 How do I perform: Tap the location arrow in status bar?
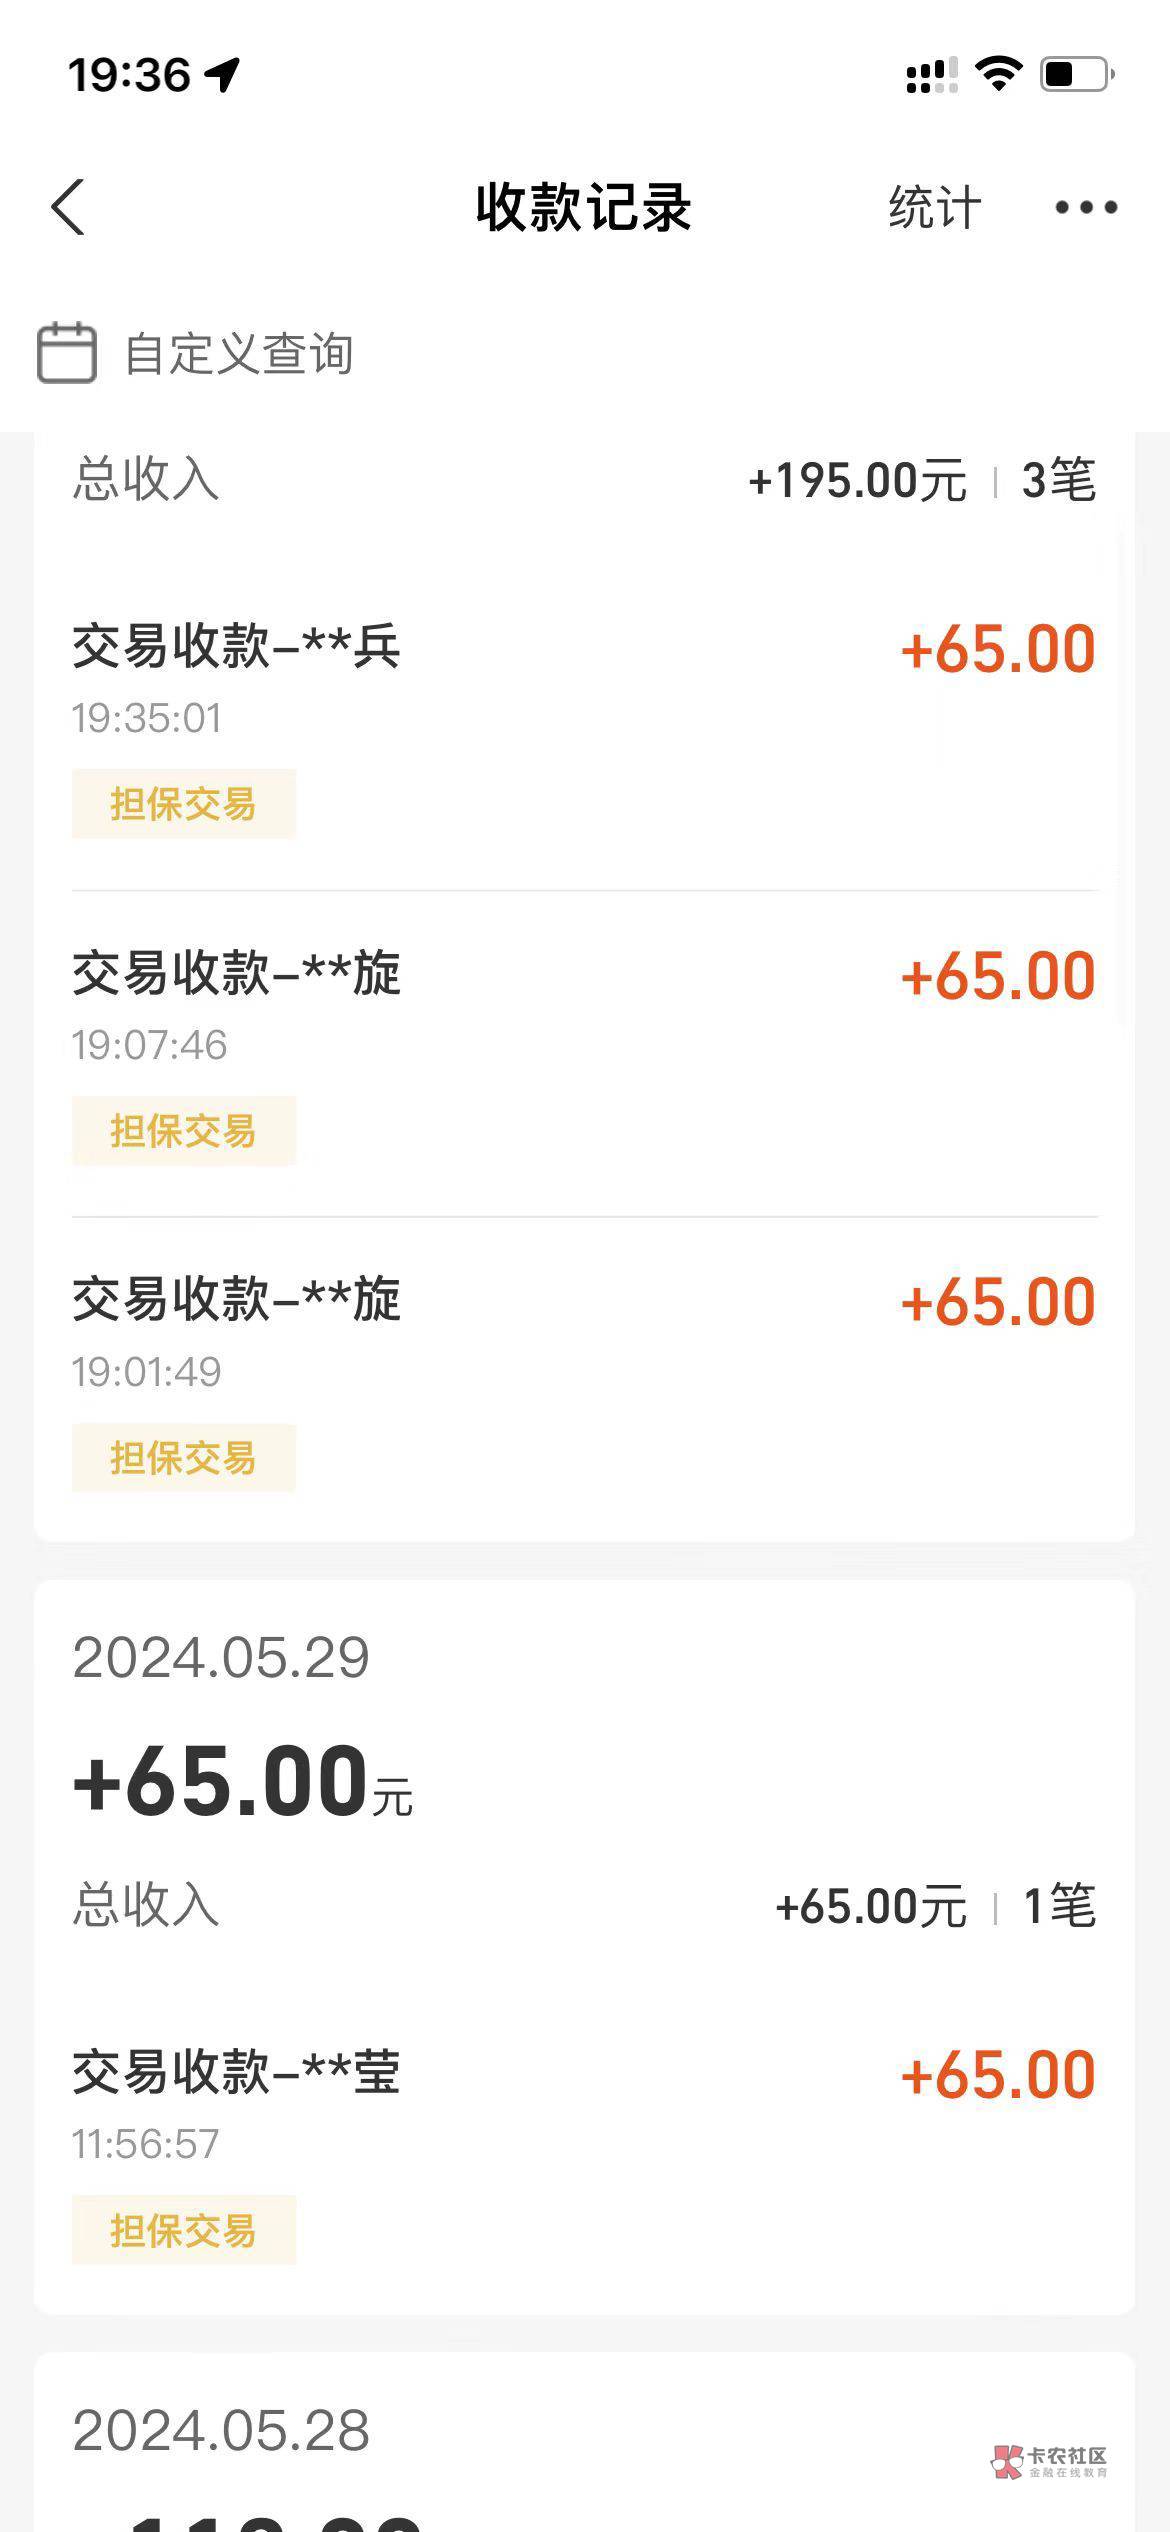(x=223, y=74)
